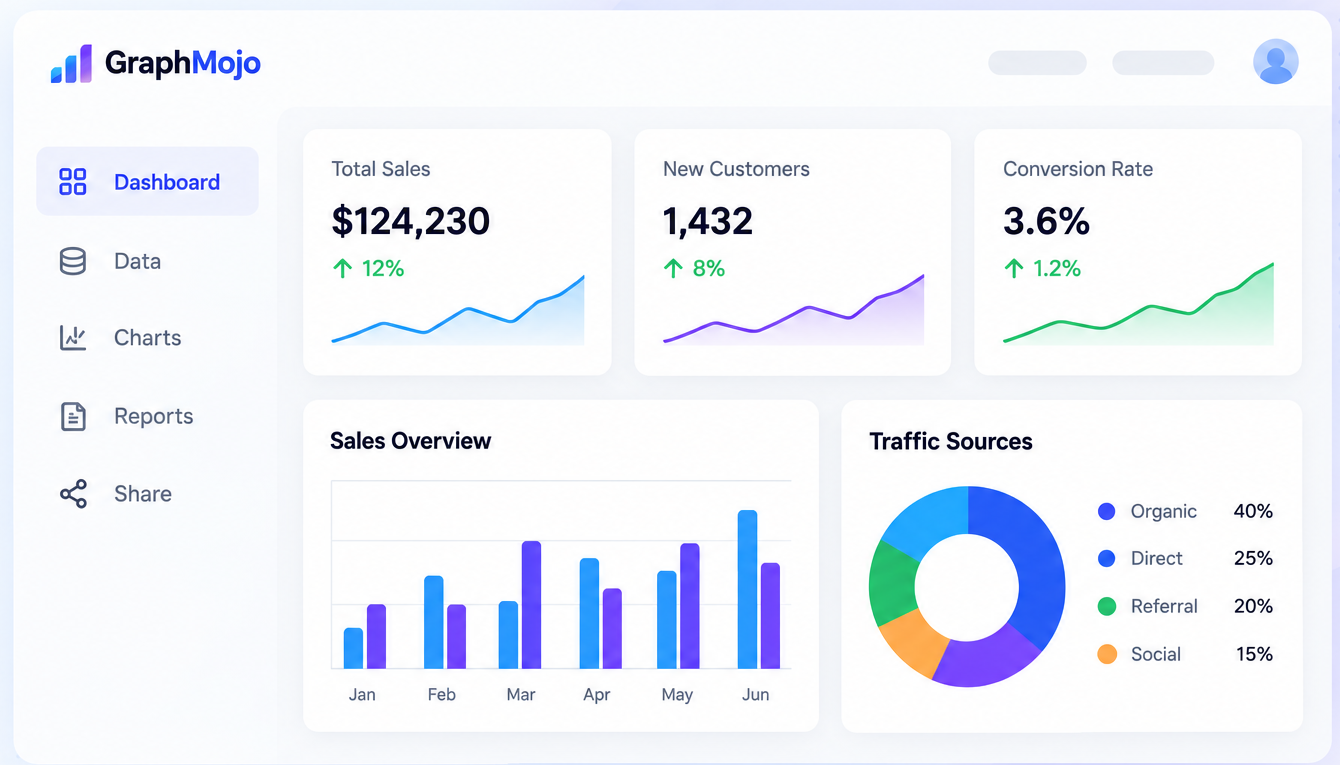Click the Charts graph icon

(x=73, y=338)
